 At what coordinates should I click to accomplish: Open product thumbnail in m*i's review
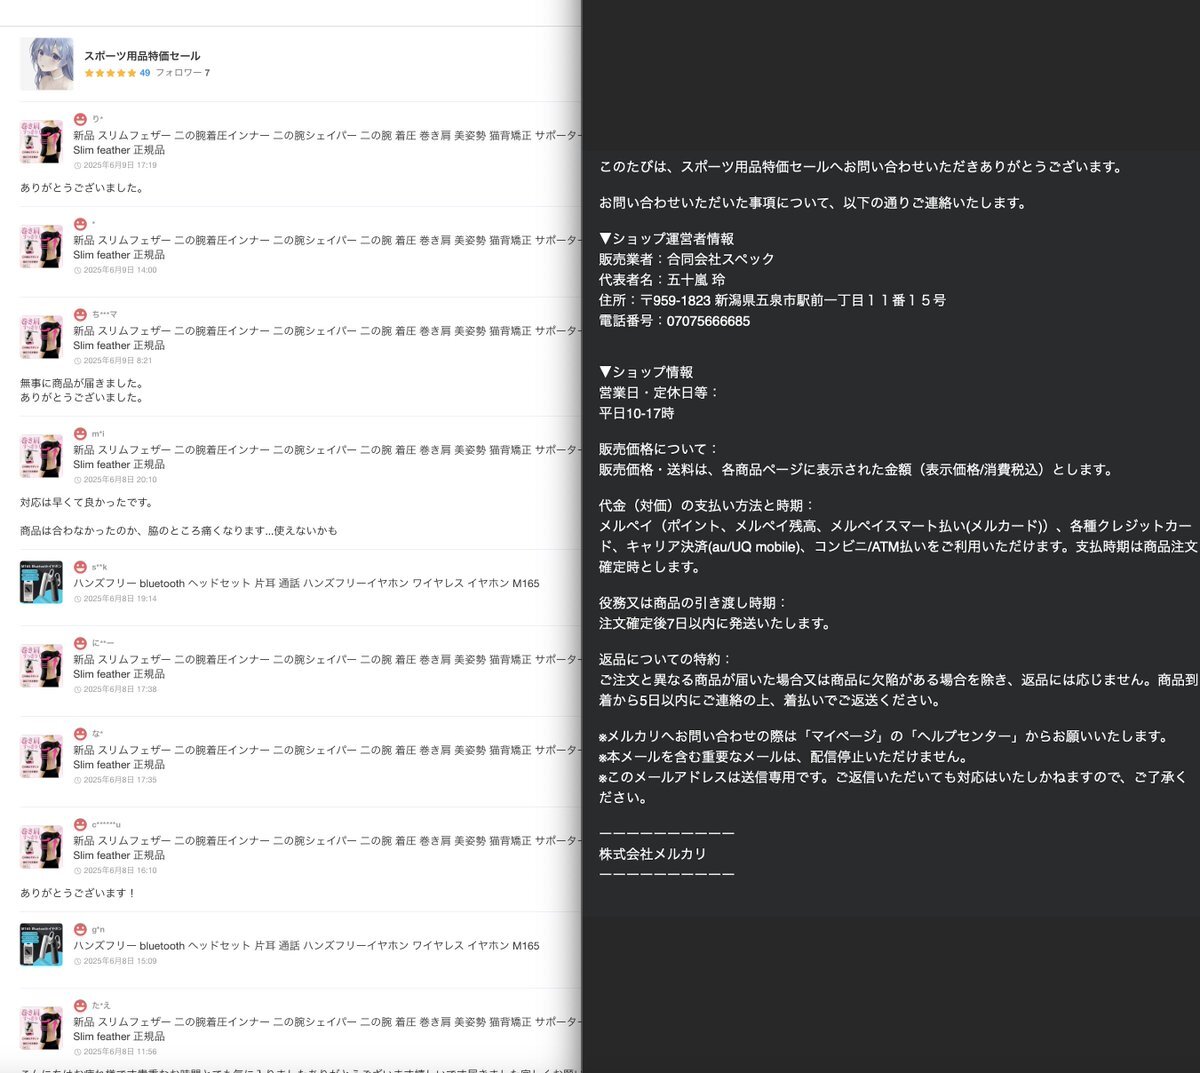tap(41, 456)
